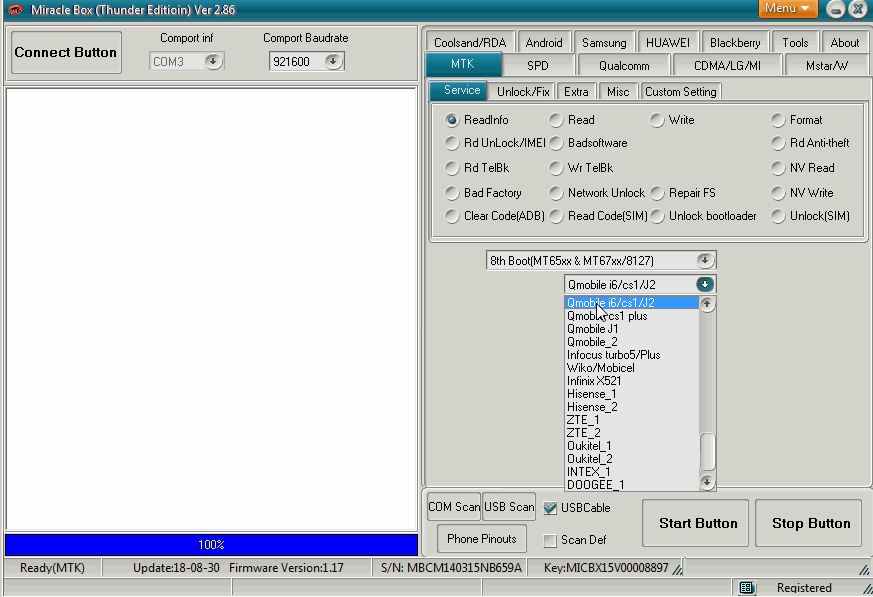Click the COM Scan button

click(x=454, y=507)
